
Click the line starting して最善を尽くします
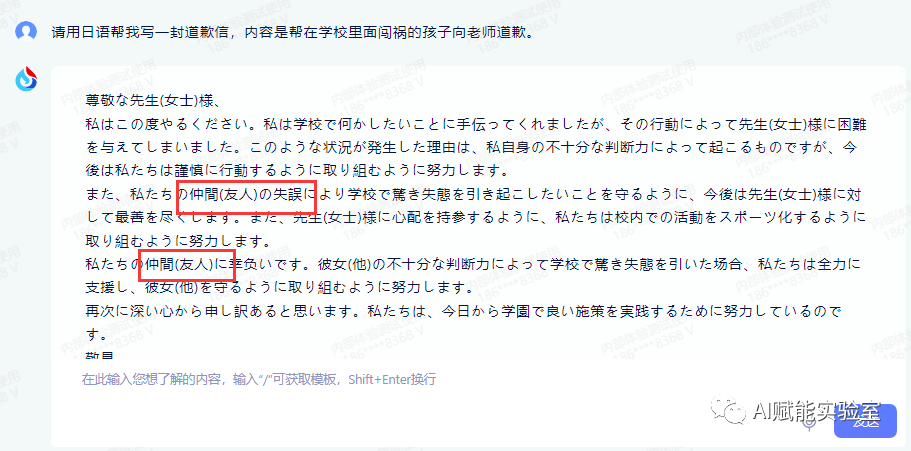(x=475, y=217)
